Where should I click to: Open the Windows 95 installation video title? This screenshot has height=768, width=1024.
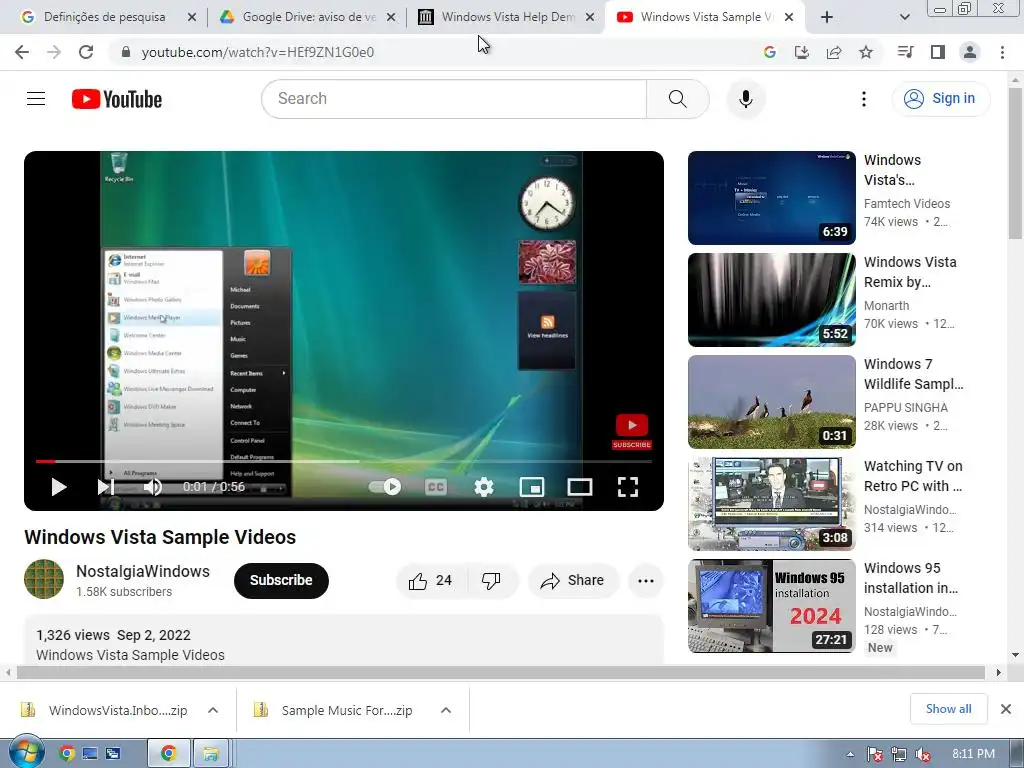[x=911, y=578]
